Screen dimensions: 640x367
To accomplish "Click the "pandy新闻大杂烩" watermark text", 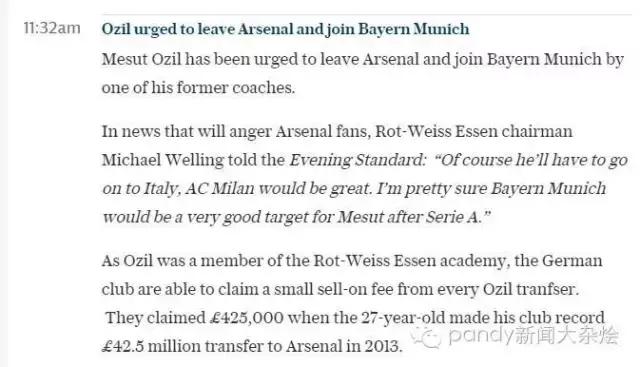I will [x=533, y=335].
